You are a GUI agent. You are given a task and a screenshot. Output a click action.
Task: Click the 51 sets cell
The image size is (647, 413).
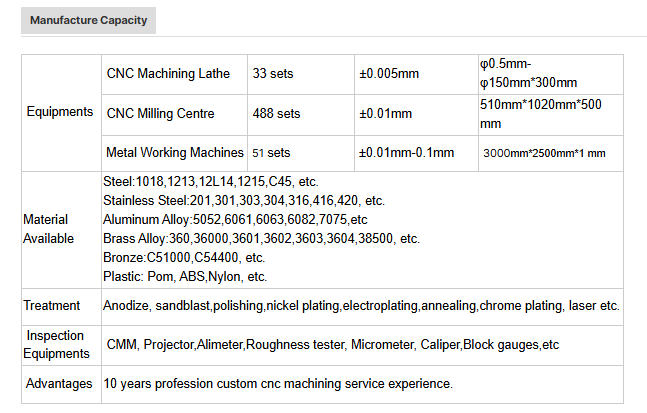[301, 153]
